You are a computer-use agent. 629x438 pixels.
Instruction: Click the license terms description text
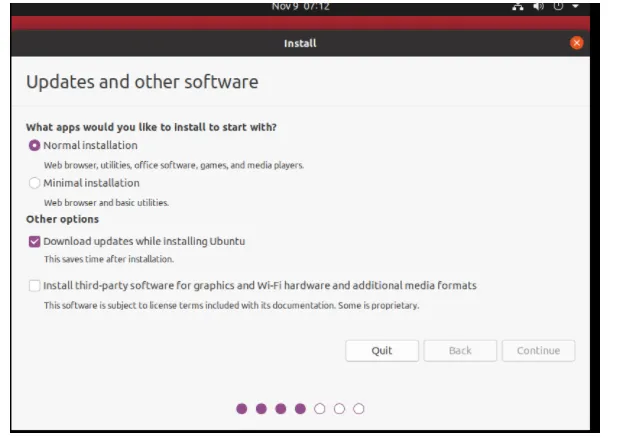[x=231, y=305]
